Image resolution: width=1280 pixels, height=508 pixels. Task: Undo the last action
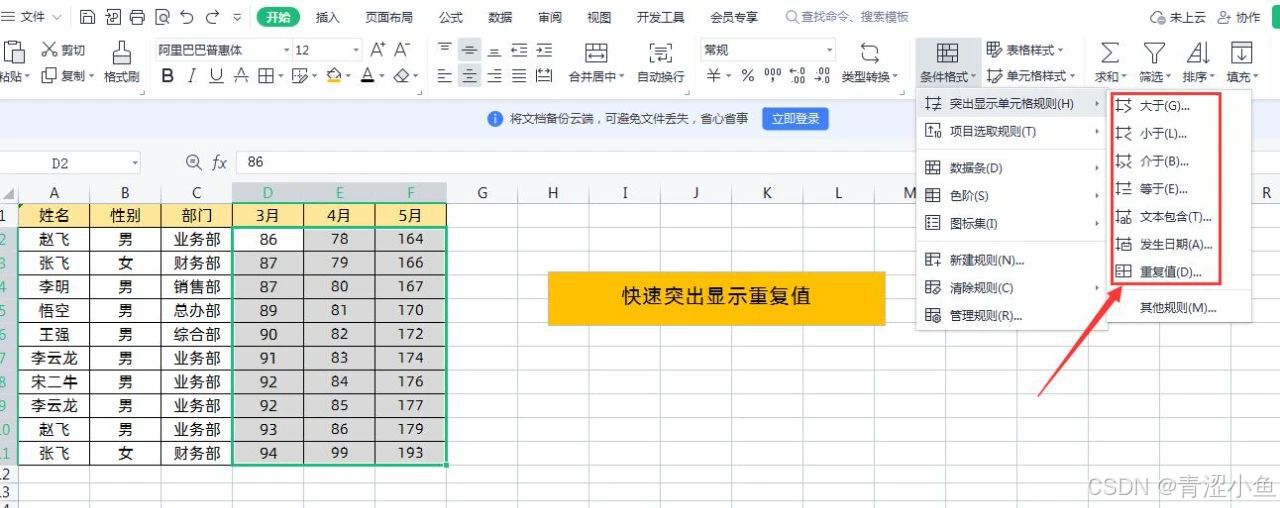coord(187,17)
